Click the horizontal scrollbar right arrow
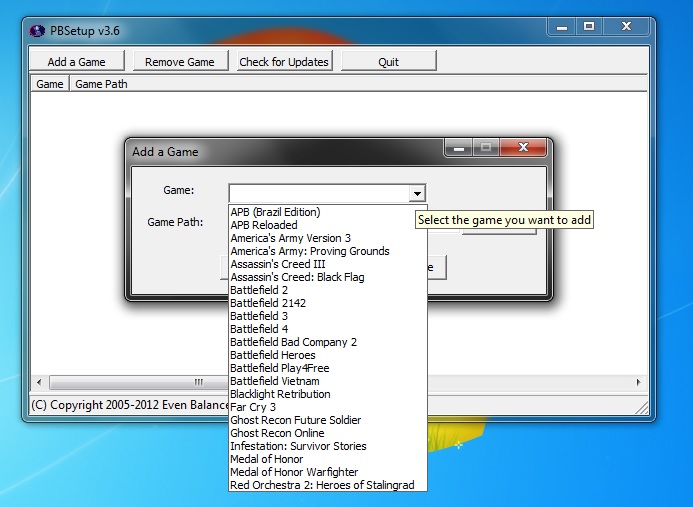 coord(638,382)
